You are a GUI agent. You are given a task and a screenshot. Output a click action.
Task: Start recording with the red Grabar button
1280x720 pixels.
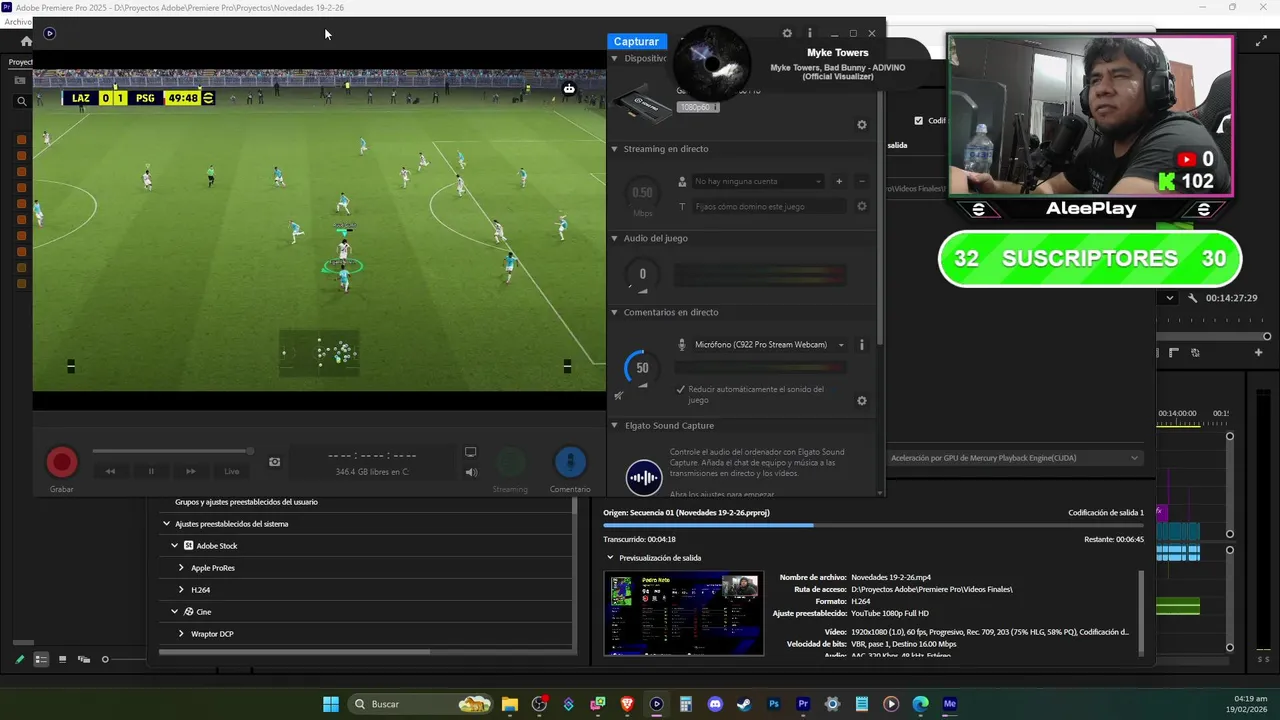pyautogui.click(x=62, y=462)
